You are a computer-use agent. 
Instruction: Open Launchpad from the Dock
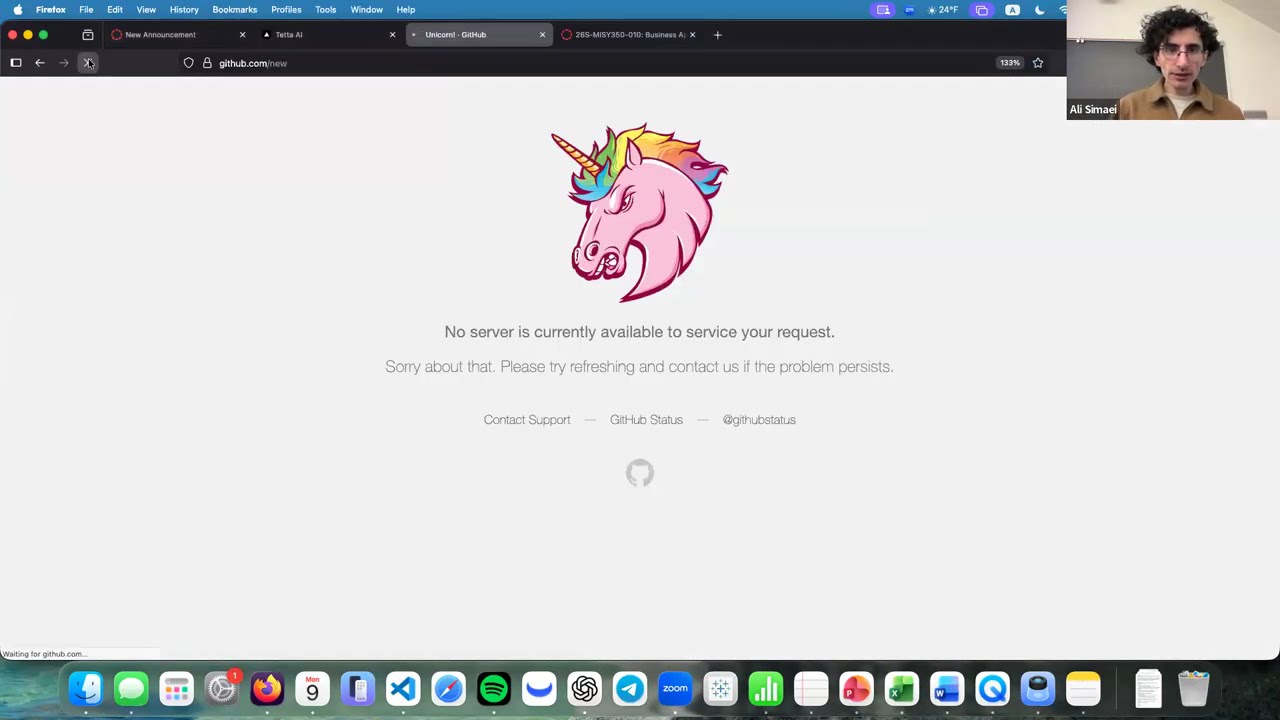[x=176, y=689]
